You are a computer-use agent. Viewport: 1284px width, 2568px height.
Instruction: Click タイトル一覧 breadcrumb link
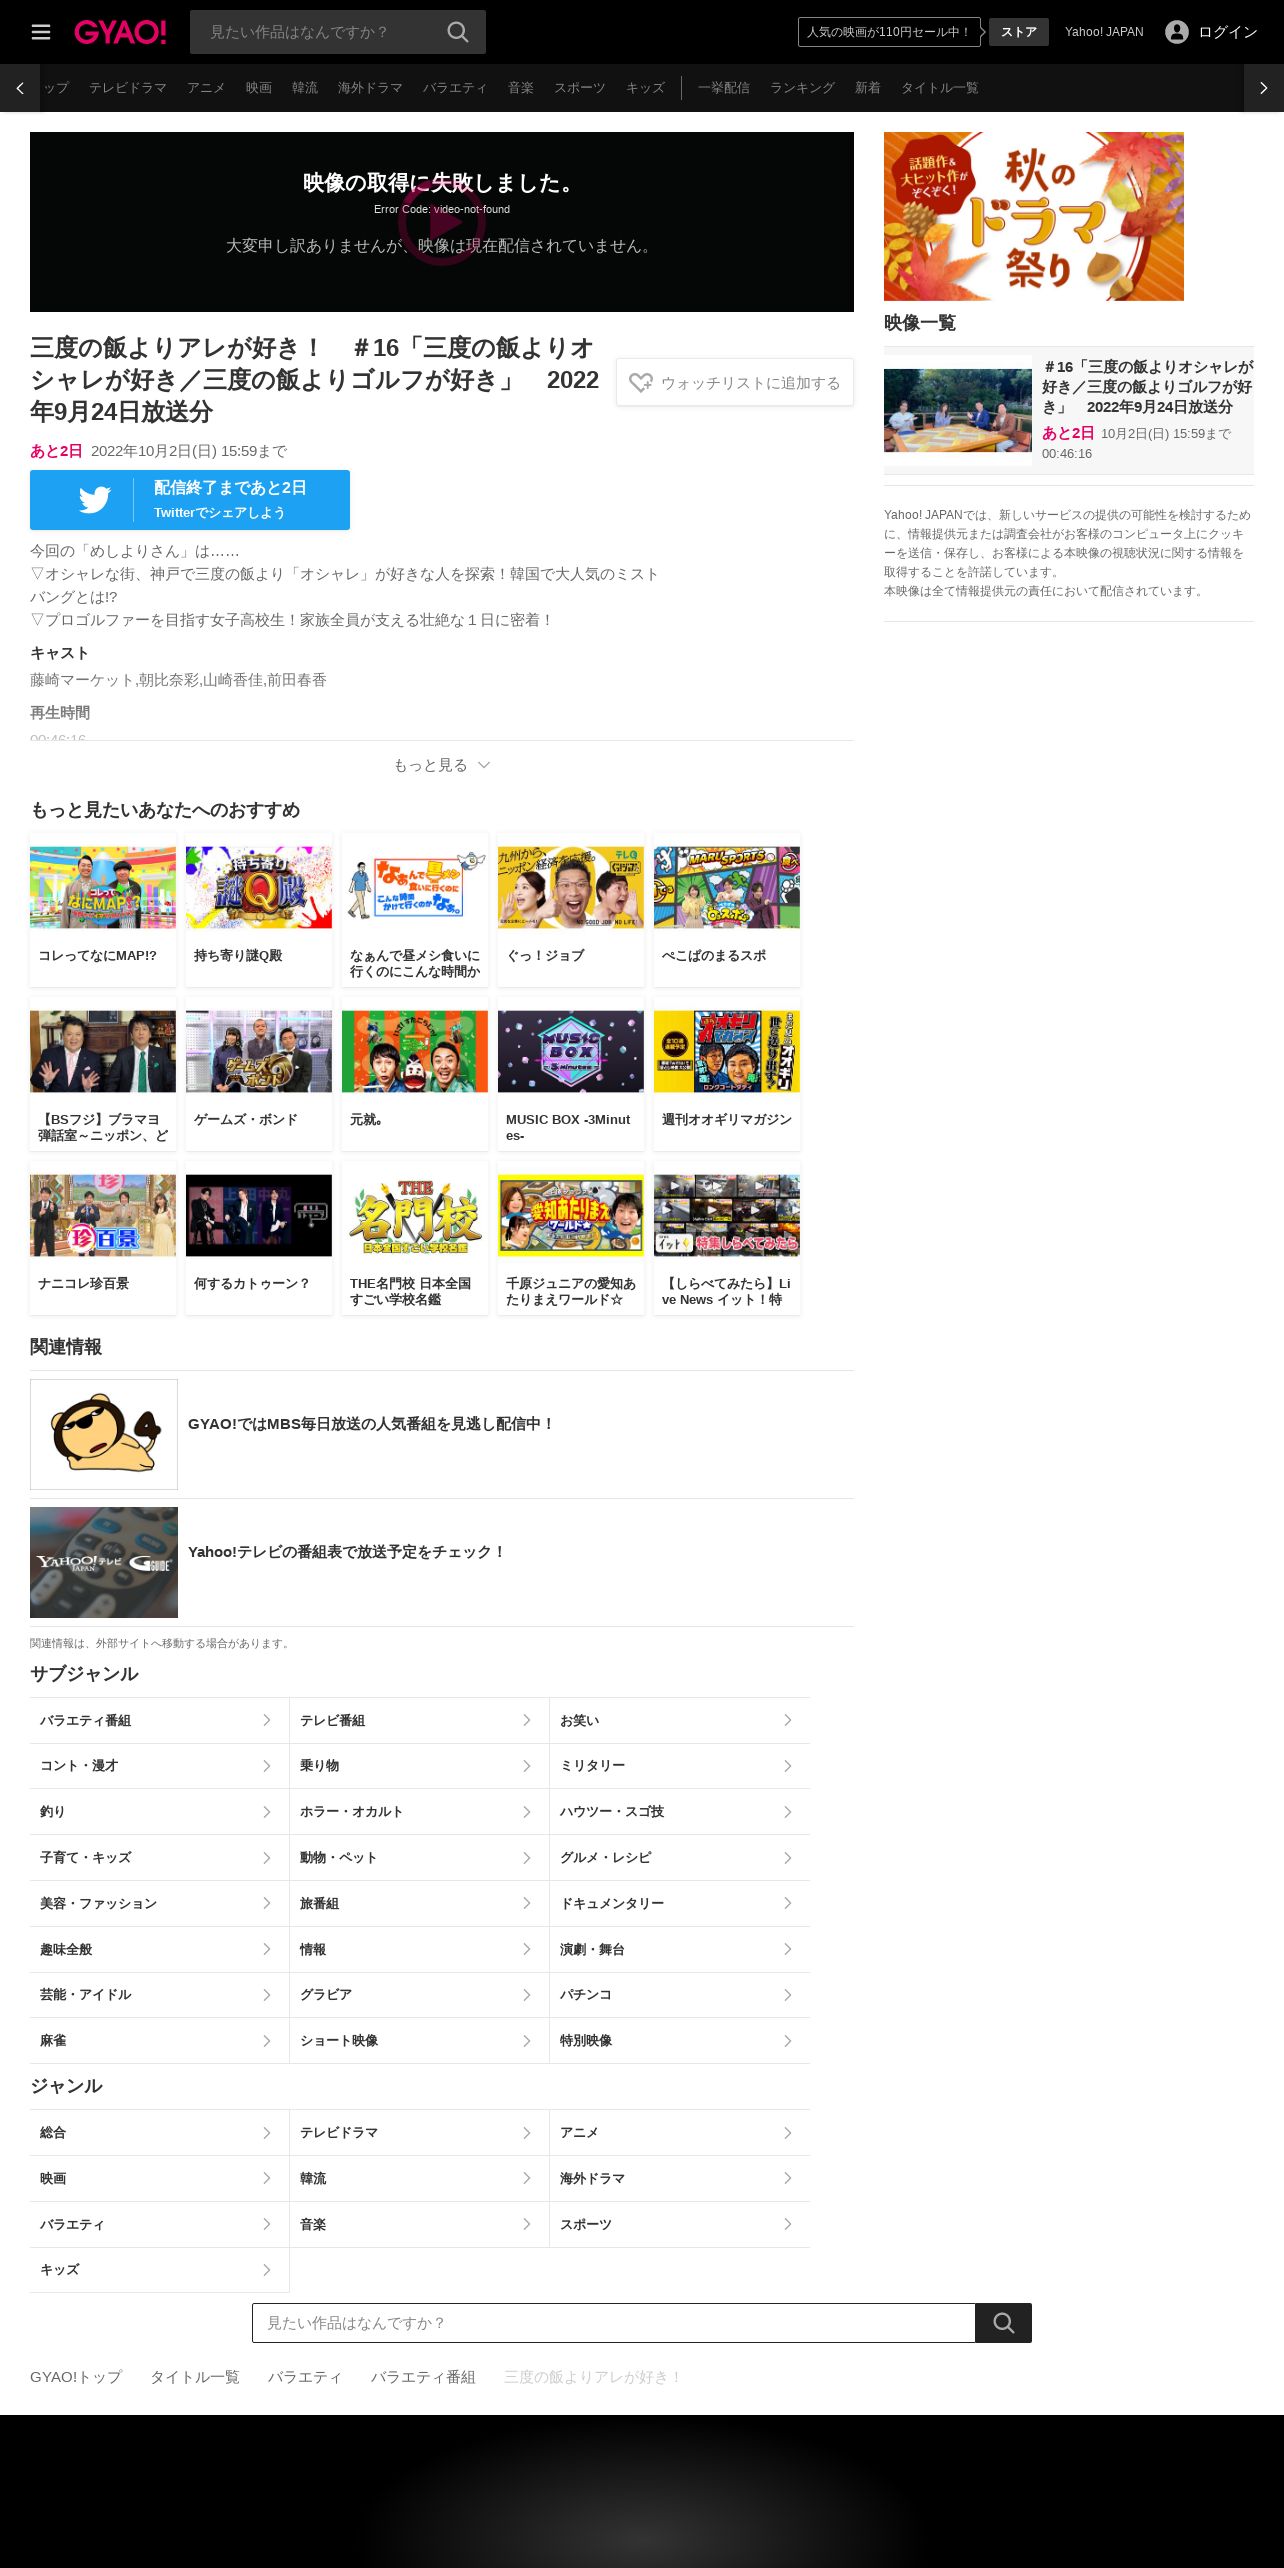(195, 2377)
